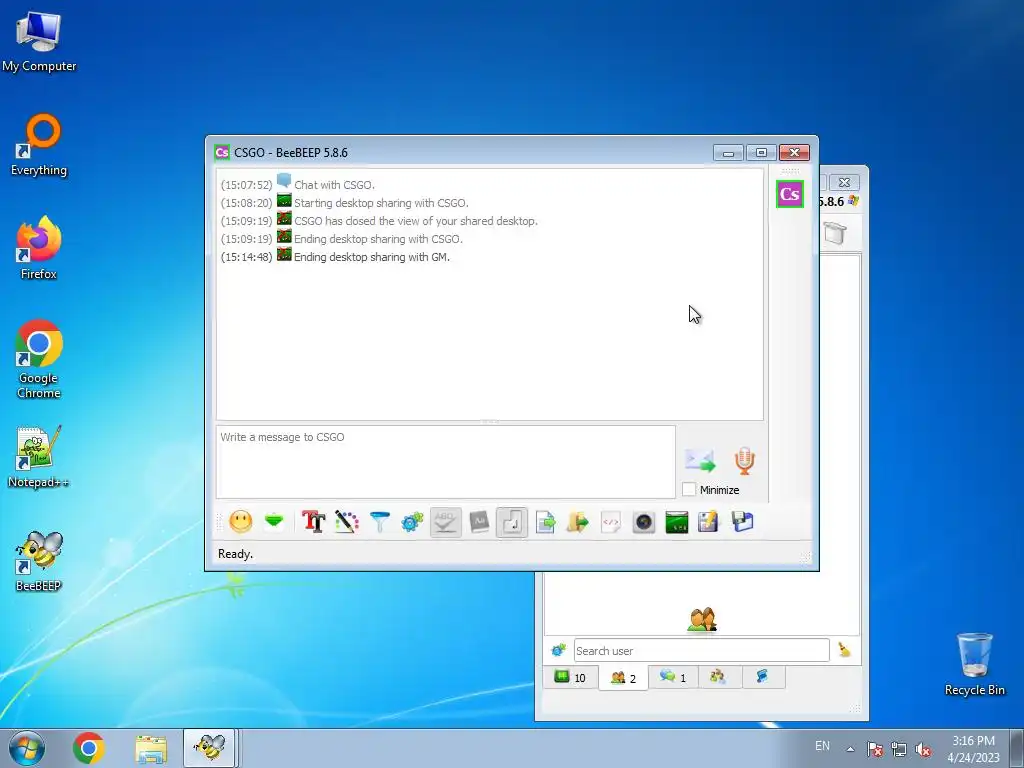Click in Search user field in main window

(701, 650)
